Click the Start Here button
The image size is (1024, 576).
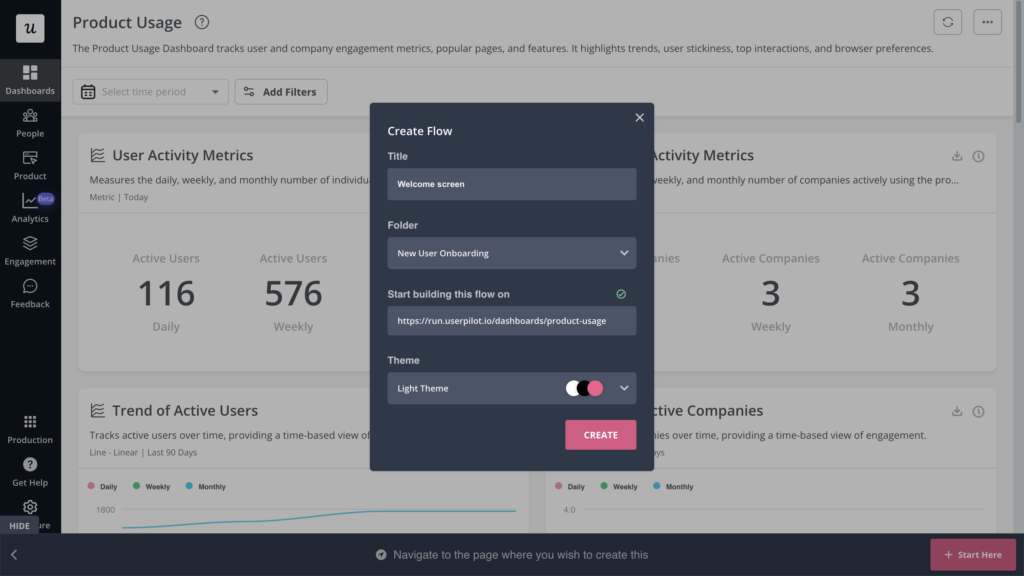point(973,554)
